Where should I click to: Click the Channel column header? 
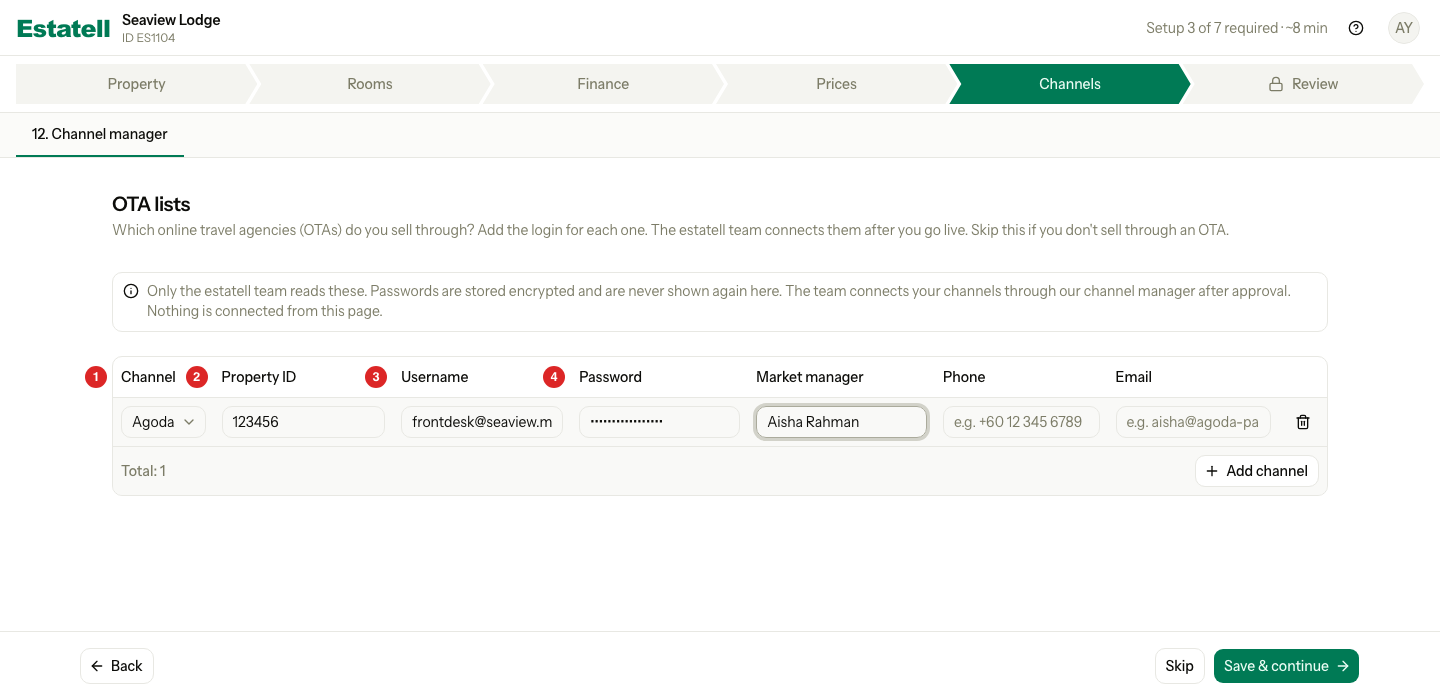(148, 377)
